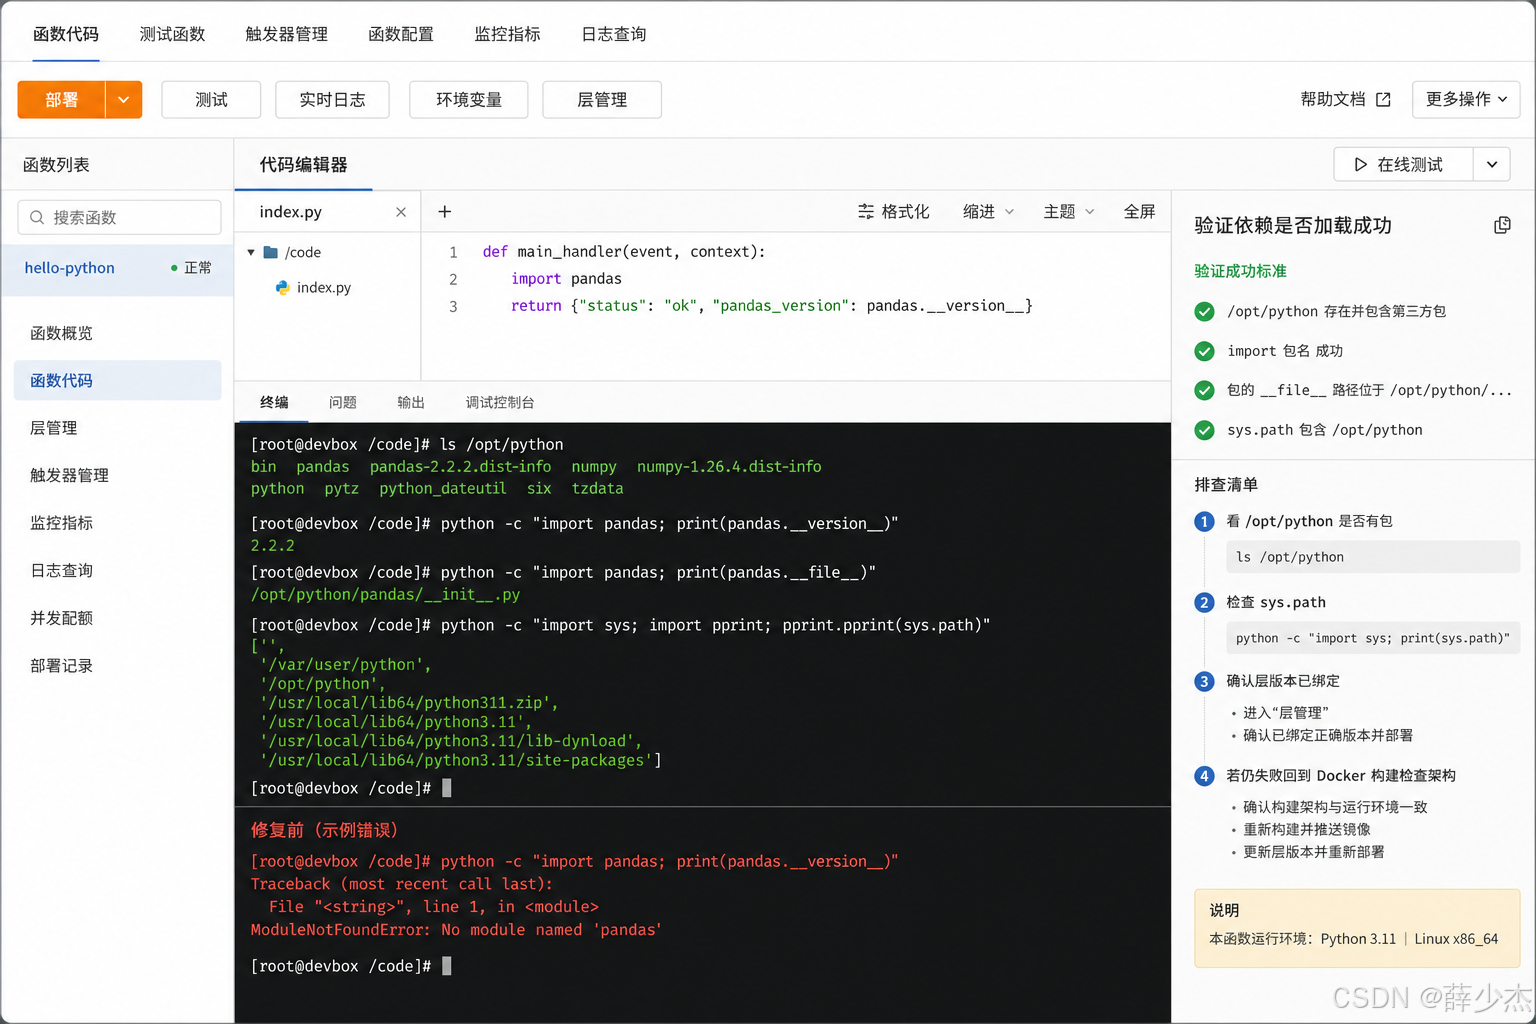Add a new file with plus icon

click(445, 211)
